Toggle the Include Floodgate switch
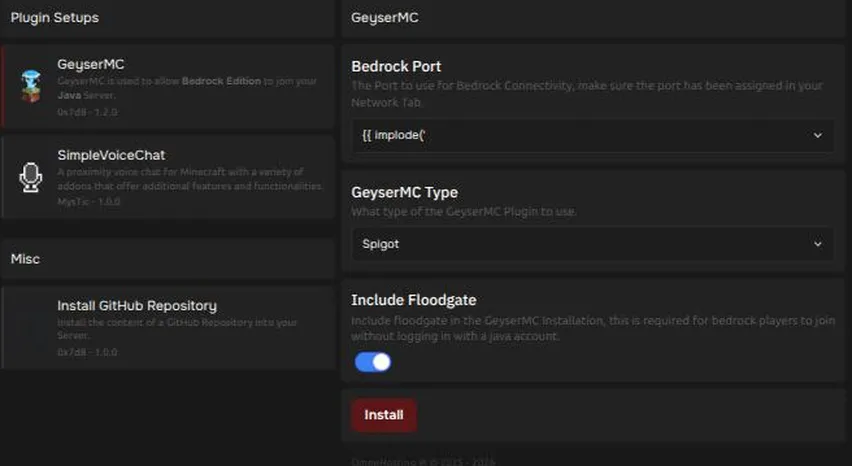 click(373, 362)
